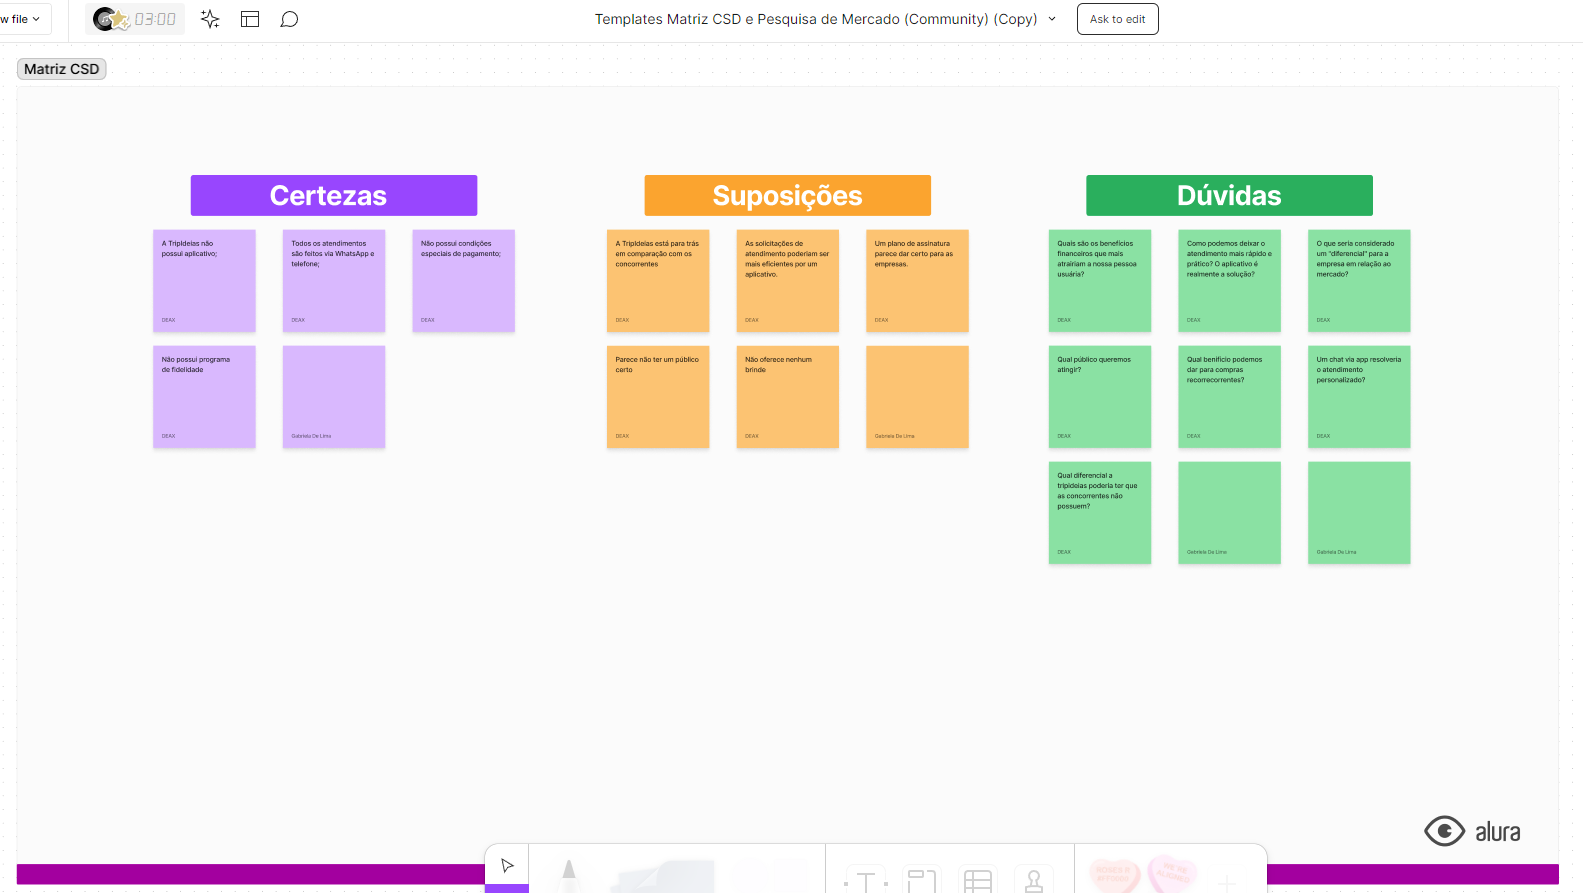Select the Table tool
The height and width of the screenshot is (893, 1583).
pyautogui.click(x=978, y=880)
